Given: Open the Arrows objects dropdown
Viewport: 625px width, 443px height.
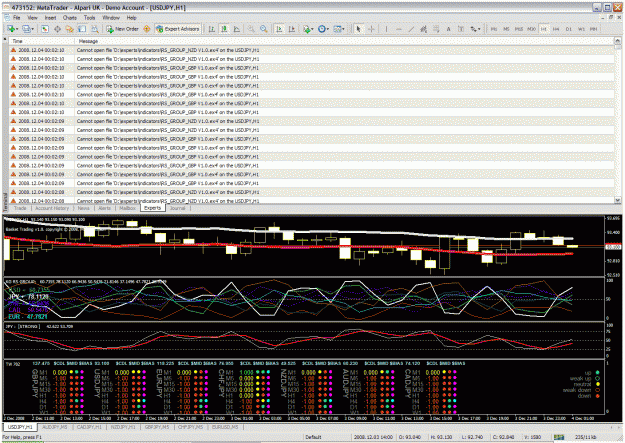Looking at the screenshot, I should (475, 29).
